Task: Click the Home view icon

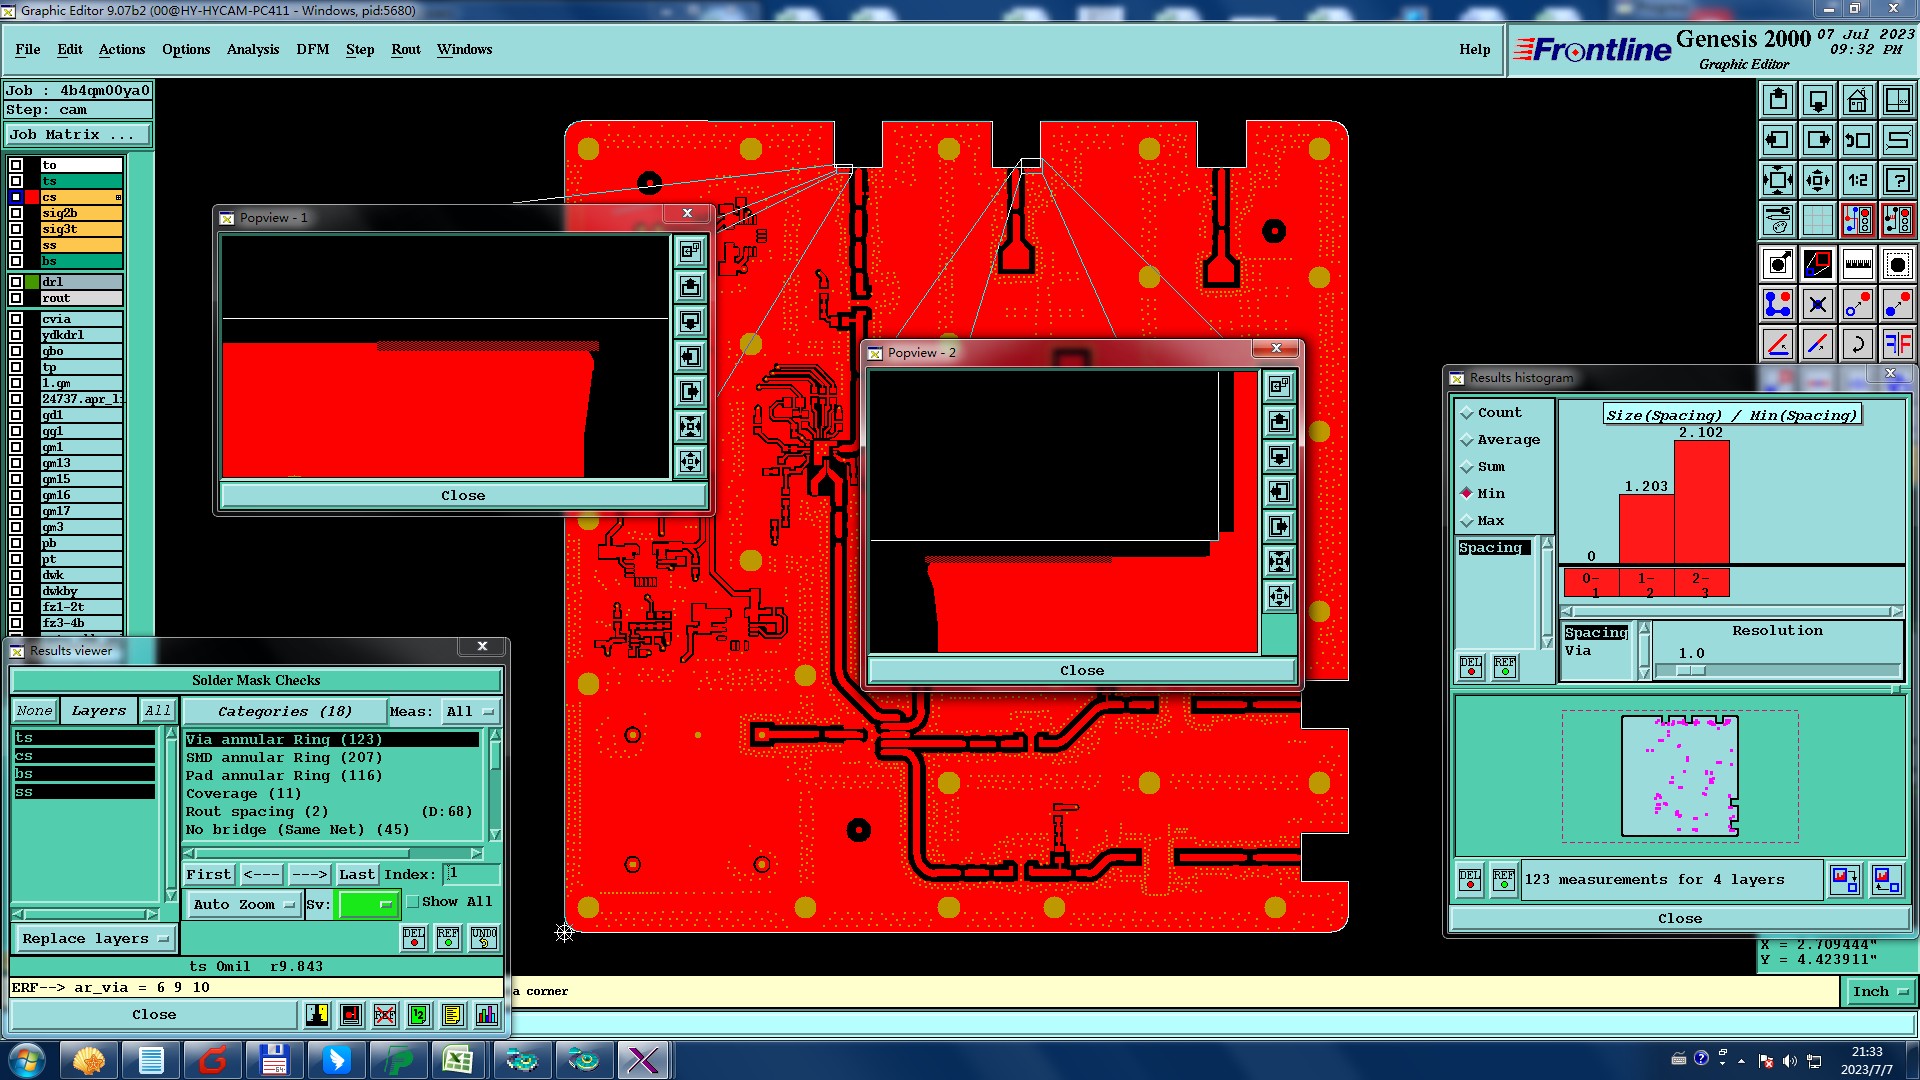Action: [1857, 100]
